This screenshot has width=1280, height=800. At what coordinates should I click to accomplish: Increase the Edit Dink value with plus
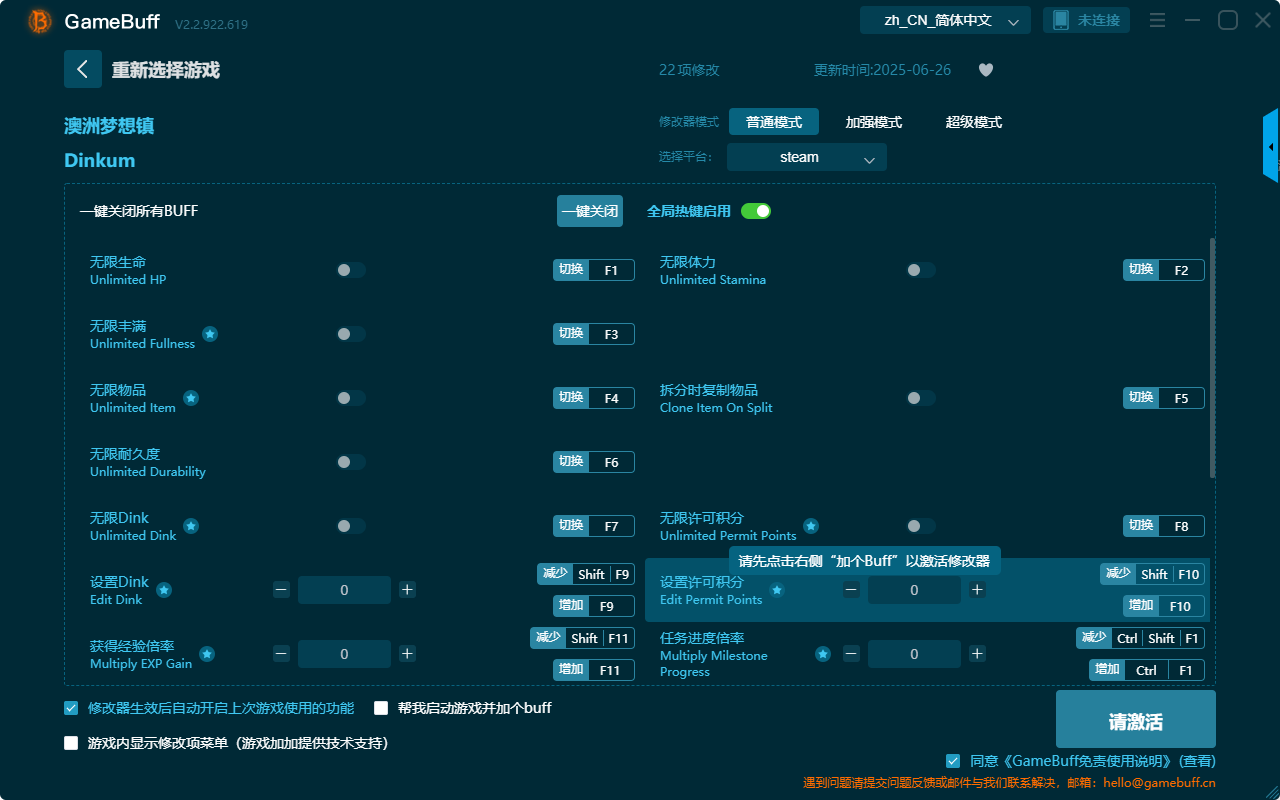[407, 590]
